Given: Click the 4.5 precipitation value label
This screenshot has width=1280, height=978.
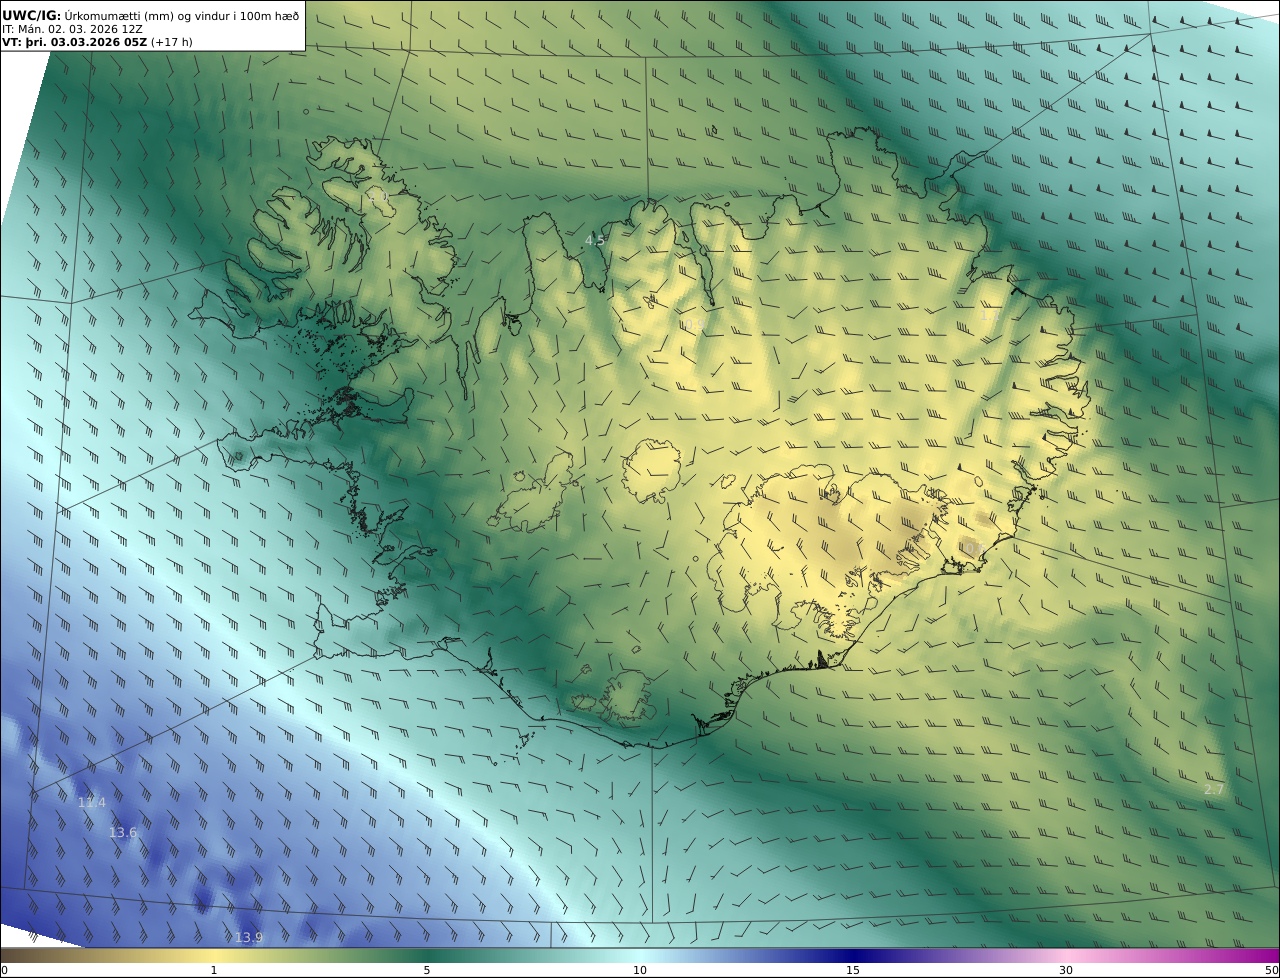Looking at the screenshot, I should [x=595, y=240].
